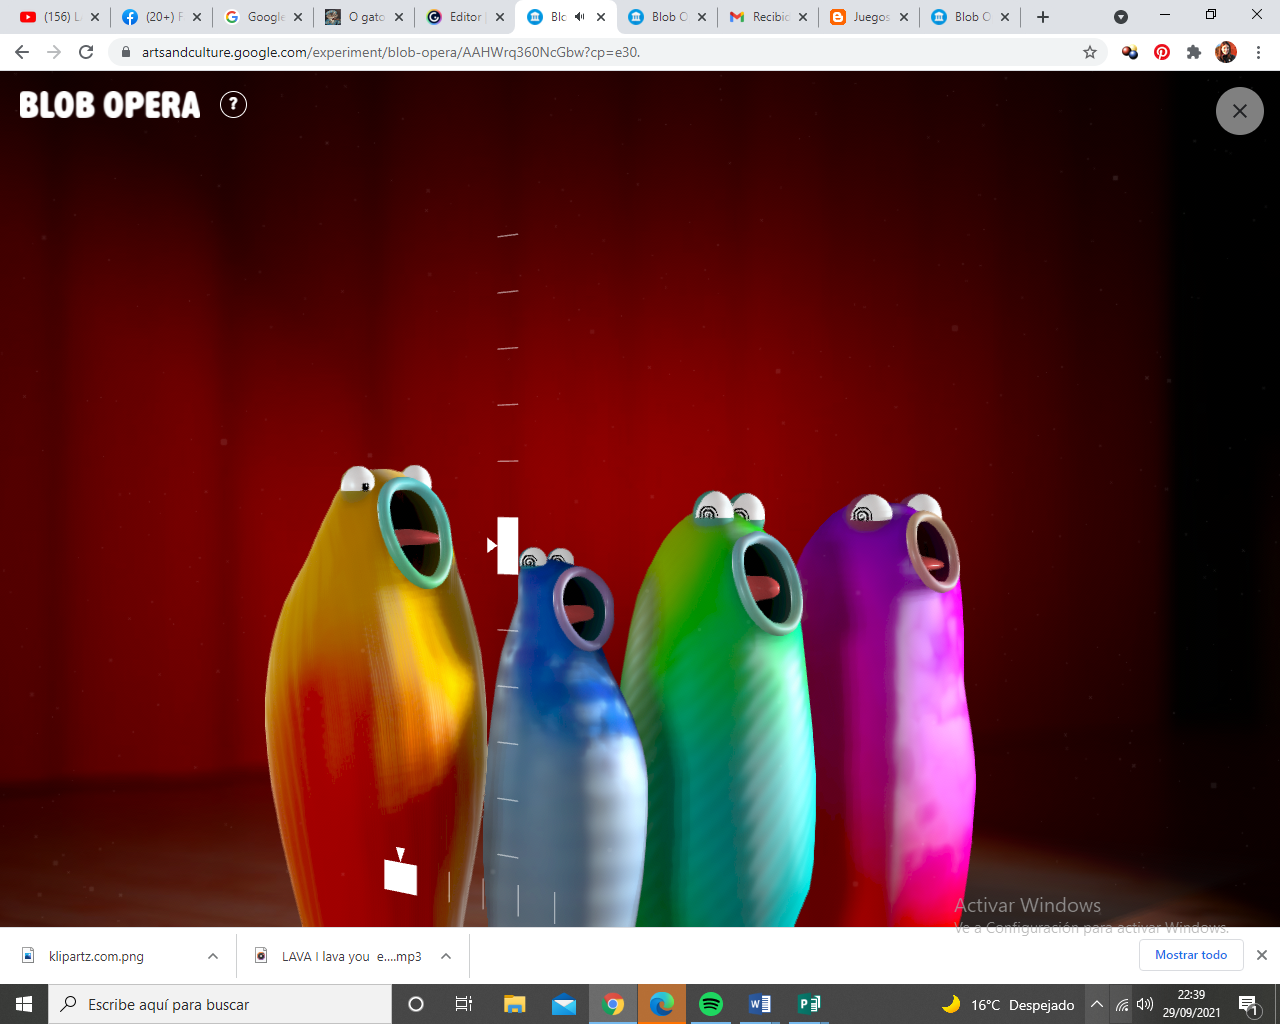Click the white pitch slider handle
Image resolution: width=1280 pixels, height=1024 pixels.
click(508, 546)
